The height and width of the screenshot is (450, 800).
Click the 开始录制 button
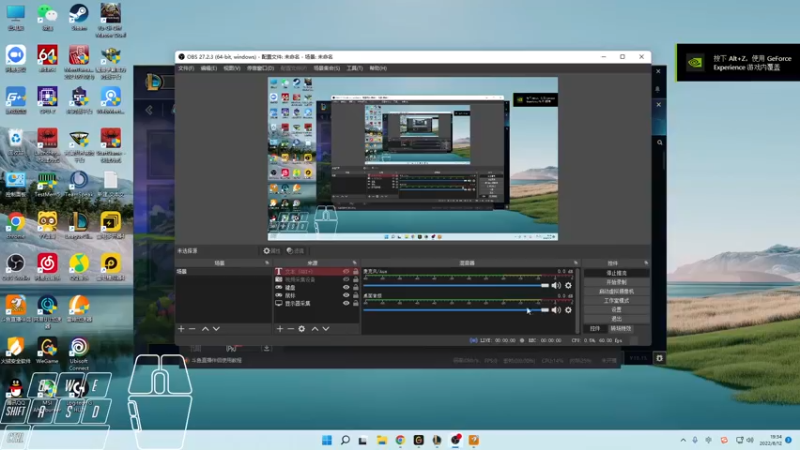617,282
